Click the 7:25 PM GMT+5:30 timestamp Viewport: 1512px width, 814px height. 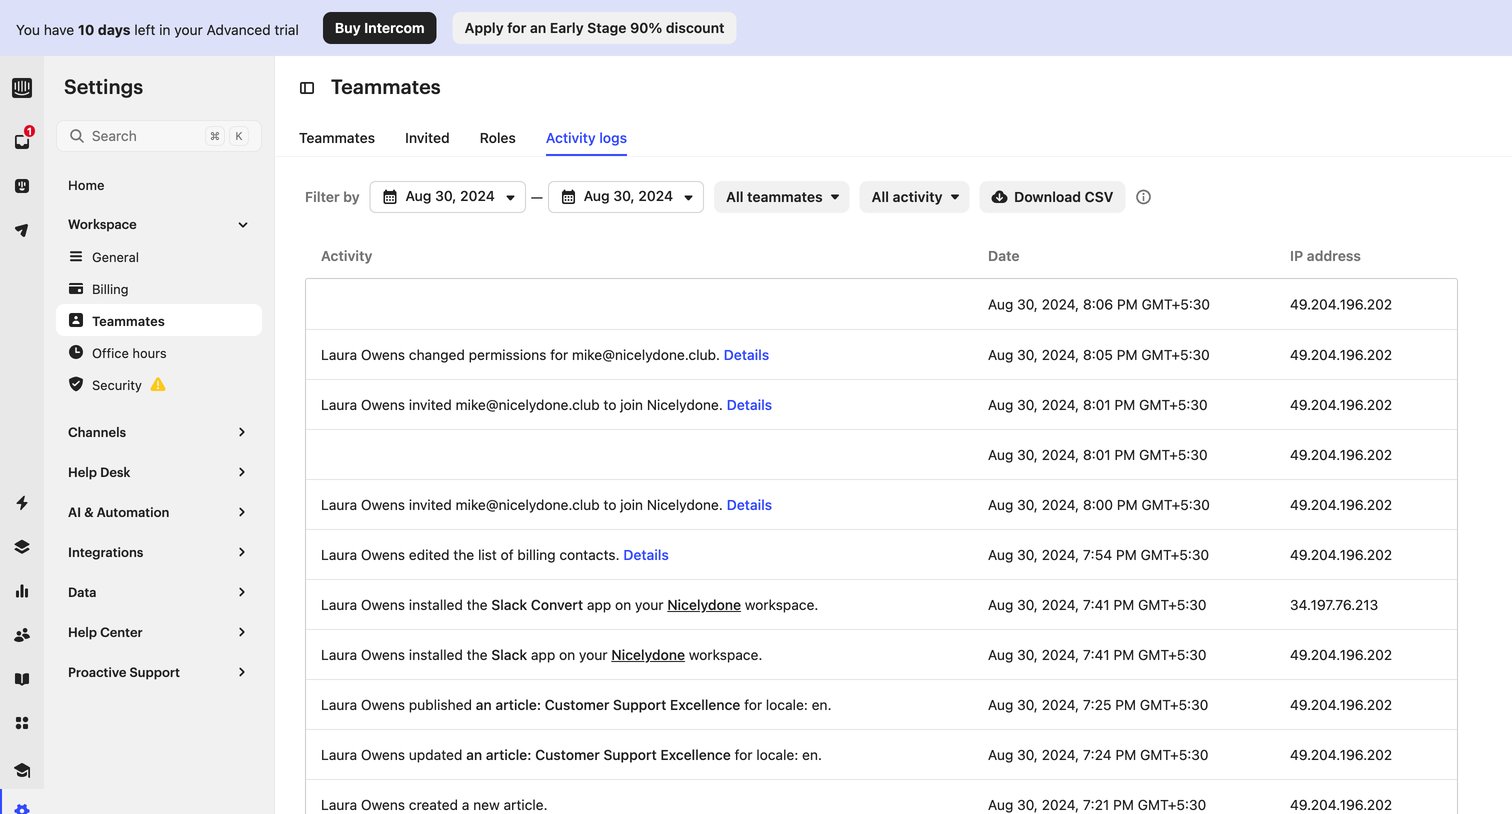point(1098,705)
